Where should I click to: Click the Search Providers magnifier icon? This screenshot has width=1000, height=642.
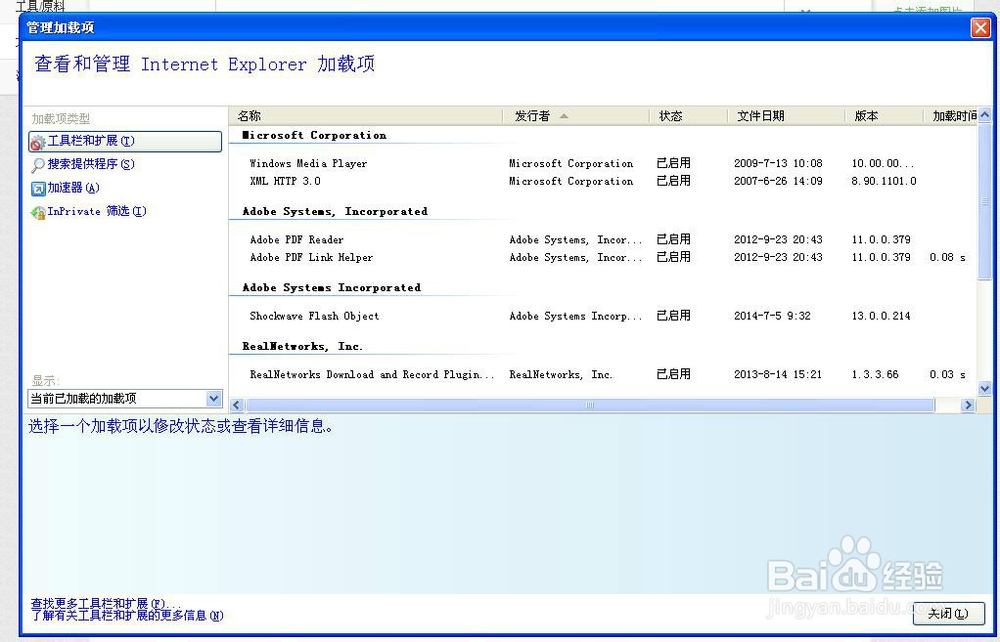click(x=38, y=165)
